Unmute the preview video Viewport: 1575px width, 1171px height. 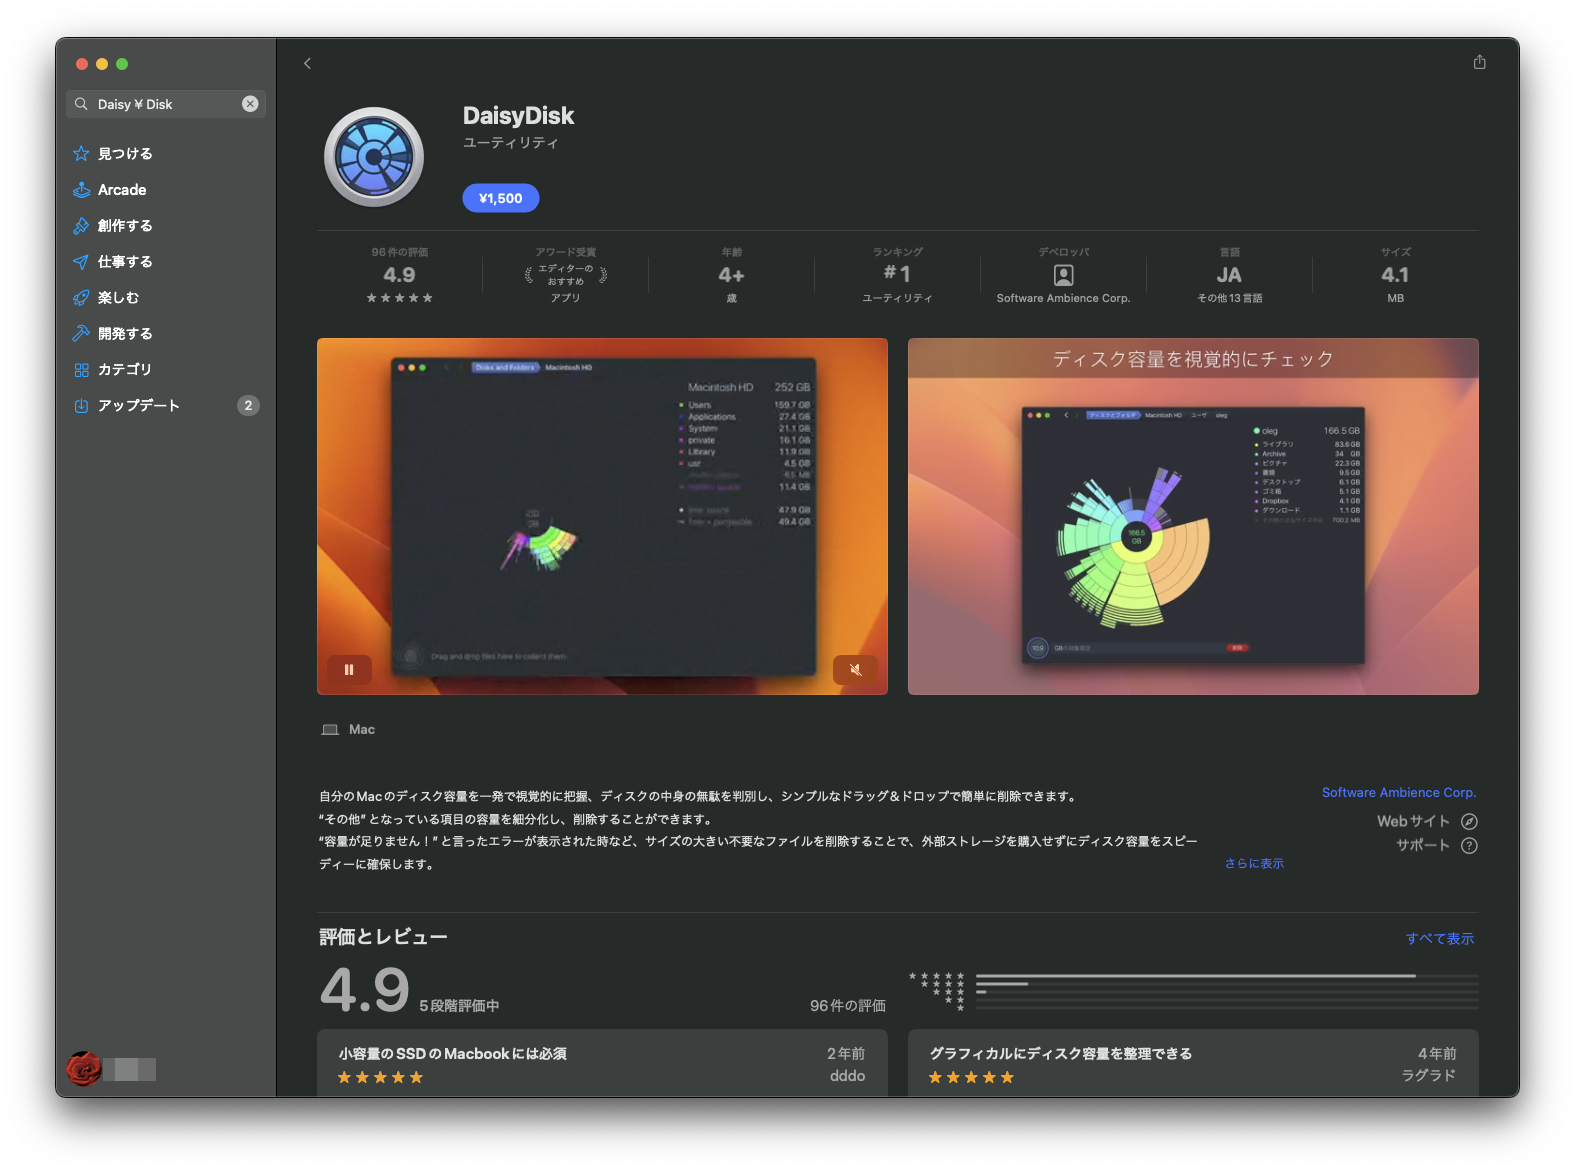(x=855, y=669)
